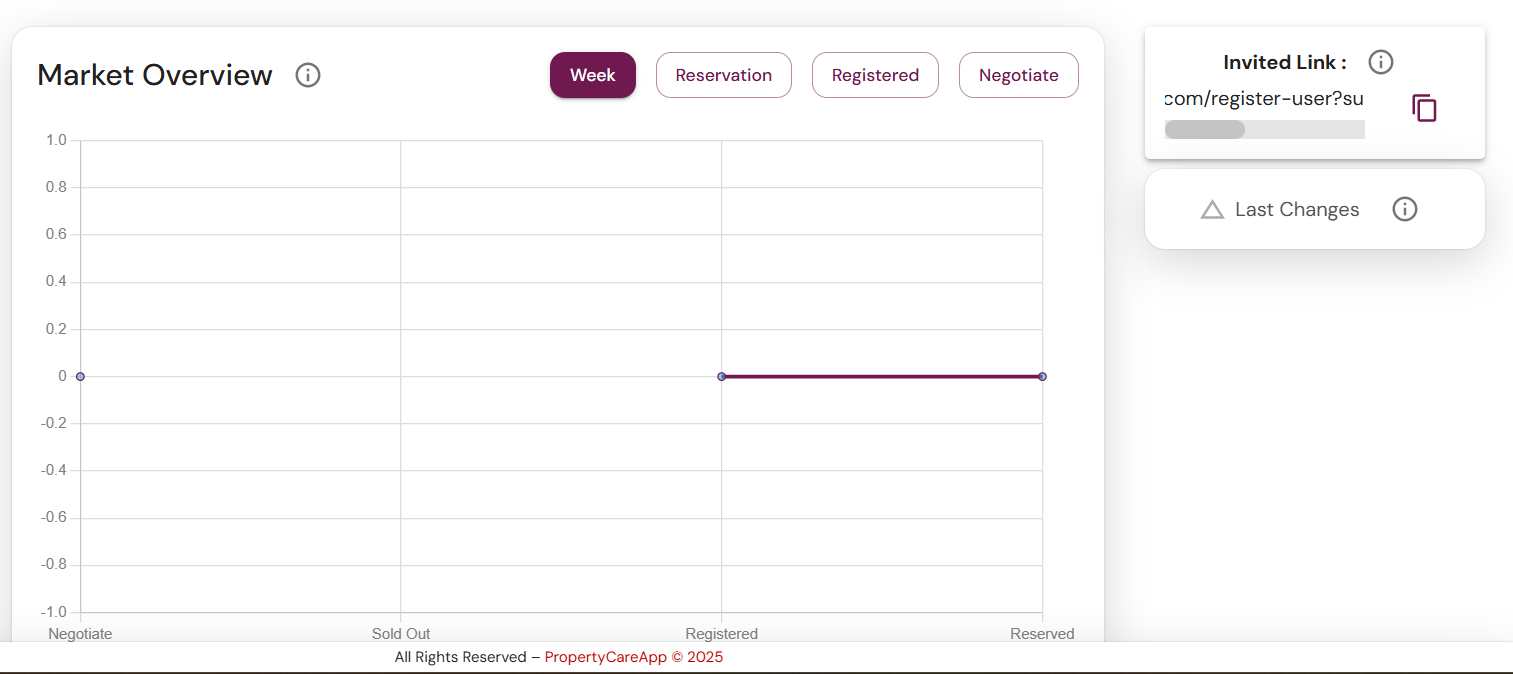Click the purple line between Registered and Reserved
Screen dimensions: 1513x674
click(x=881, y=377)
